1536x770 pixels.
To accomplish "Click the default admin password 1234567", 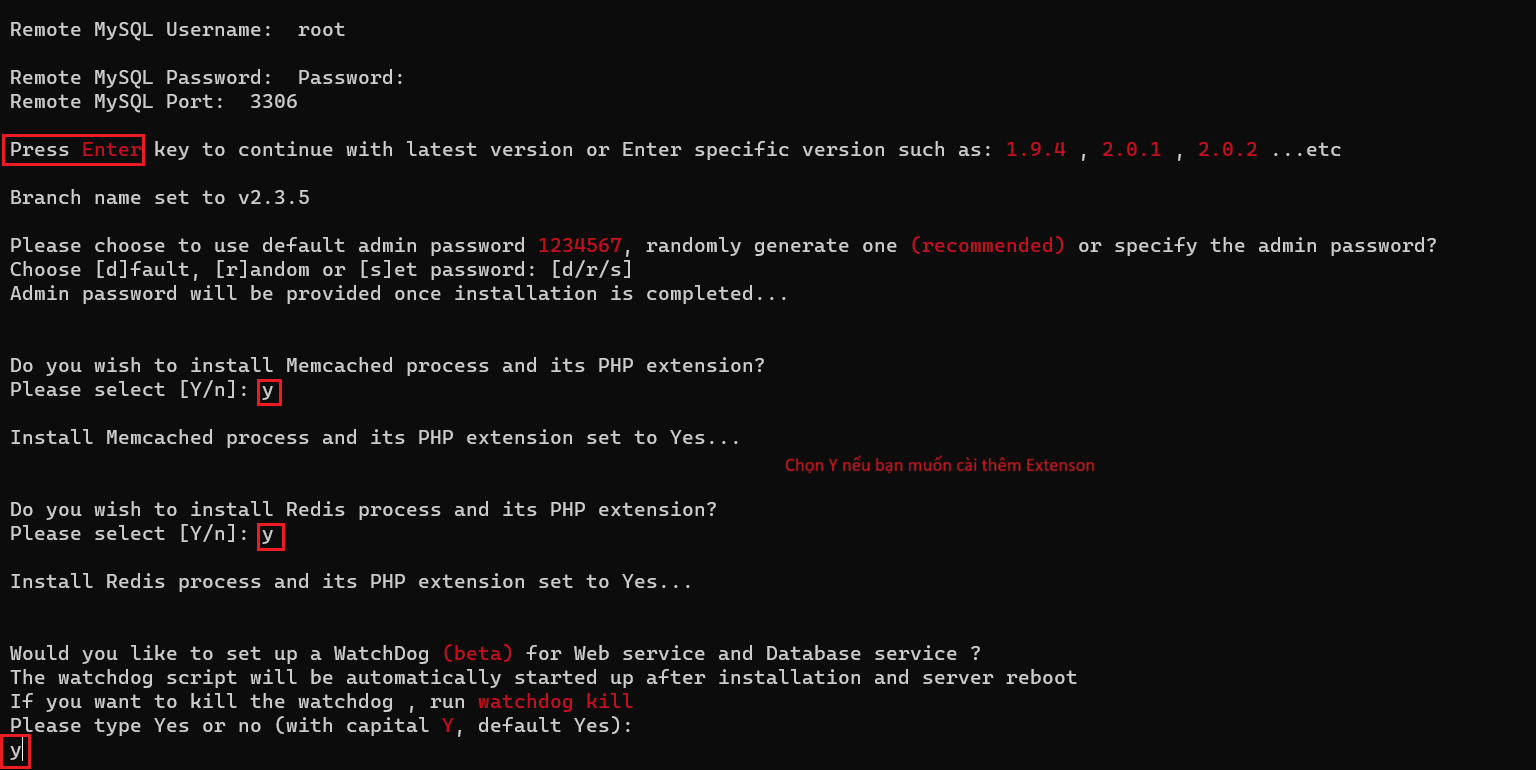I will tap(580, 246).
